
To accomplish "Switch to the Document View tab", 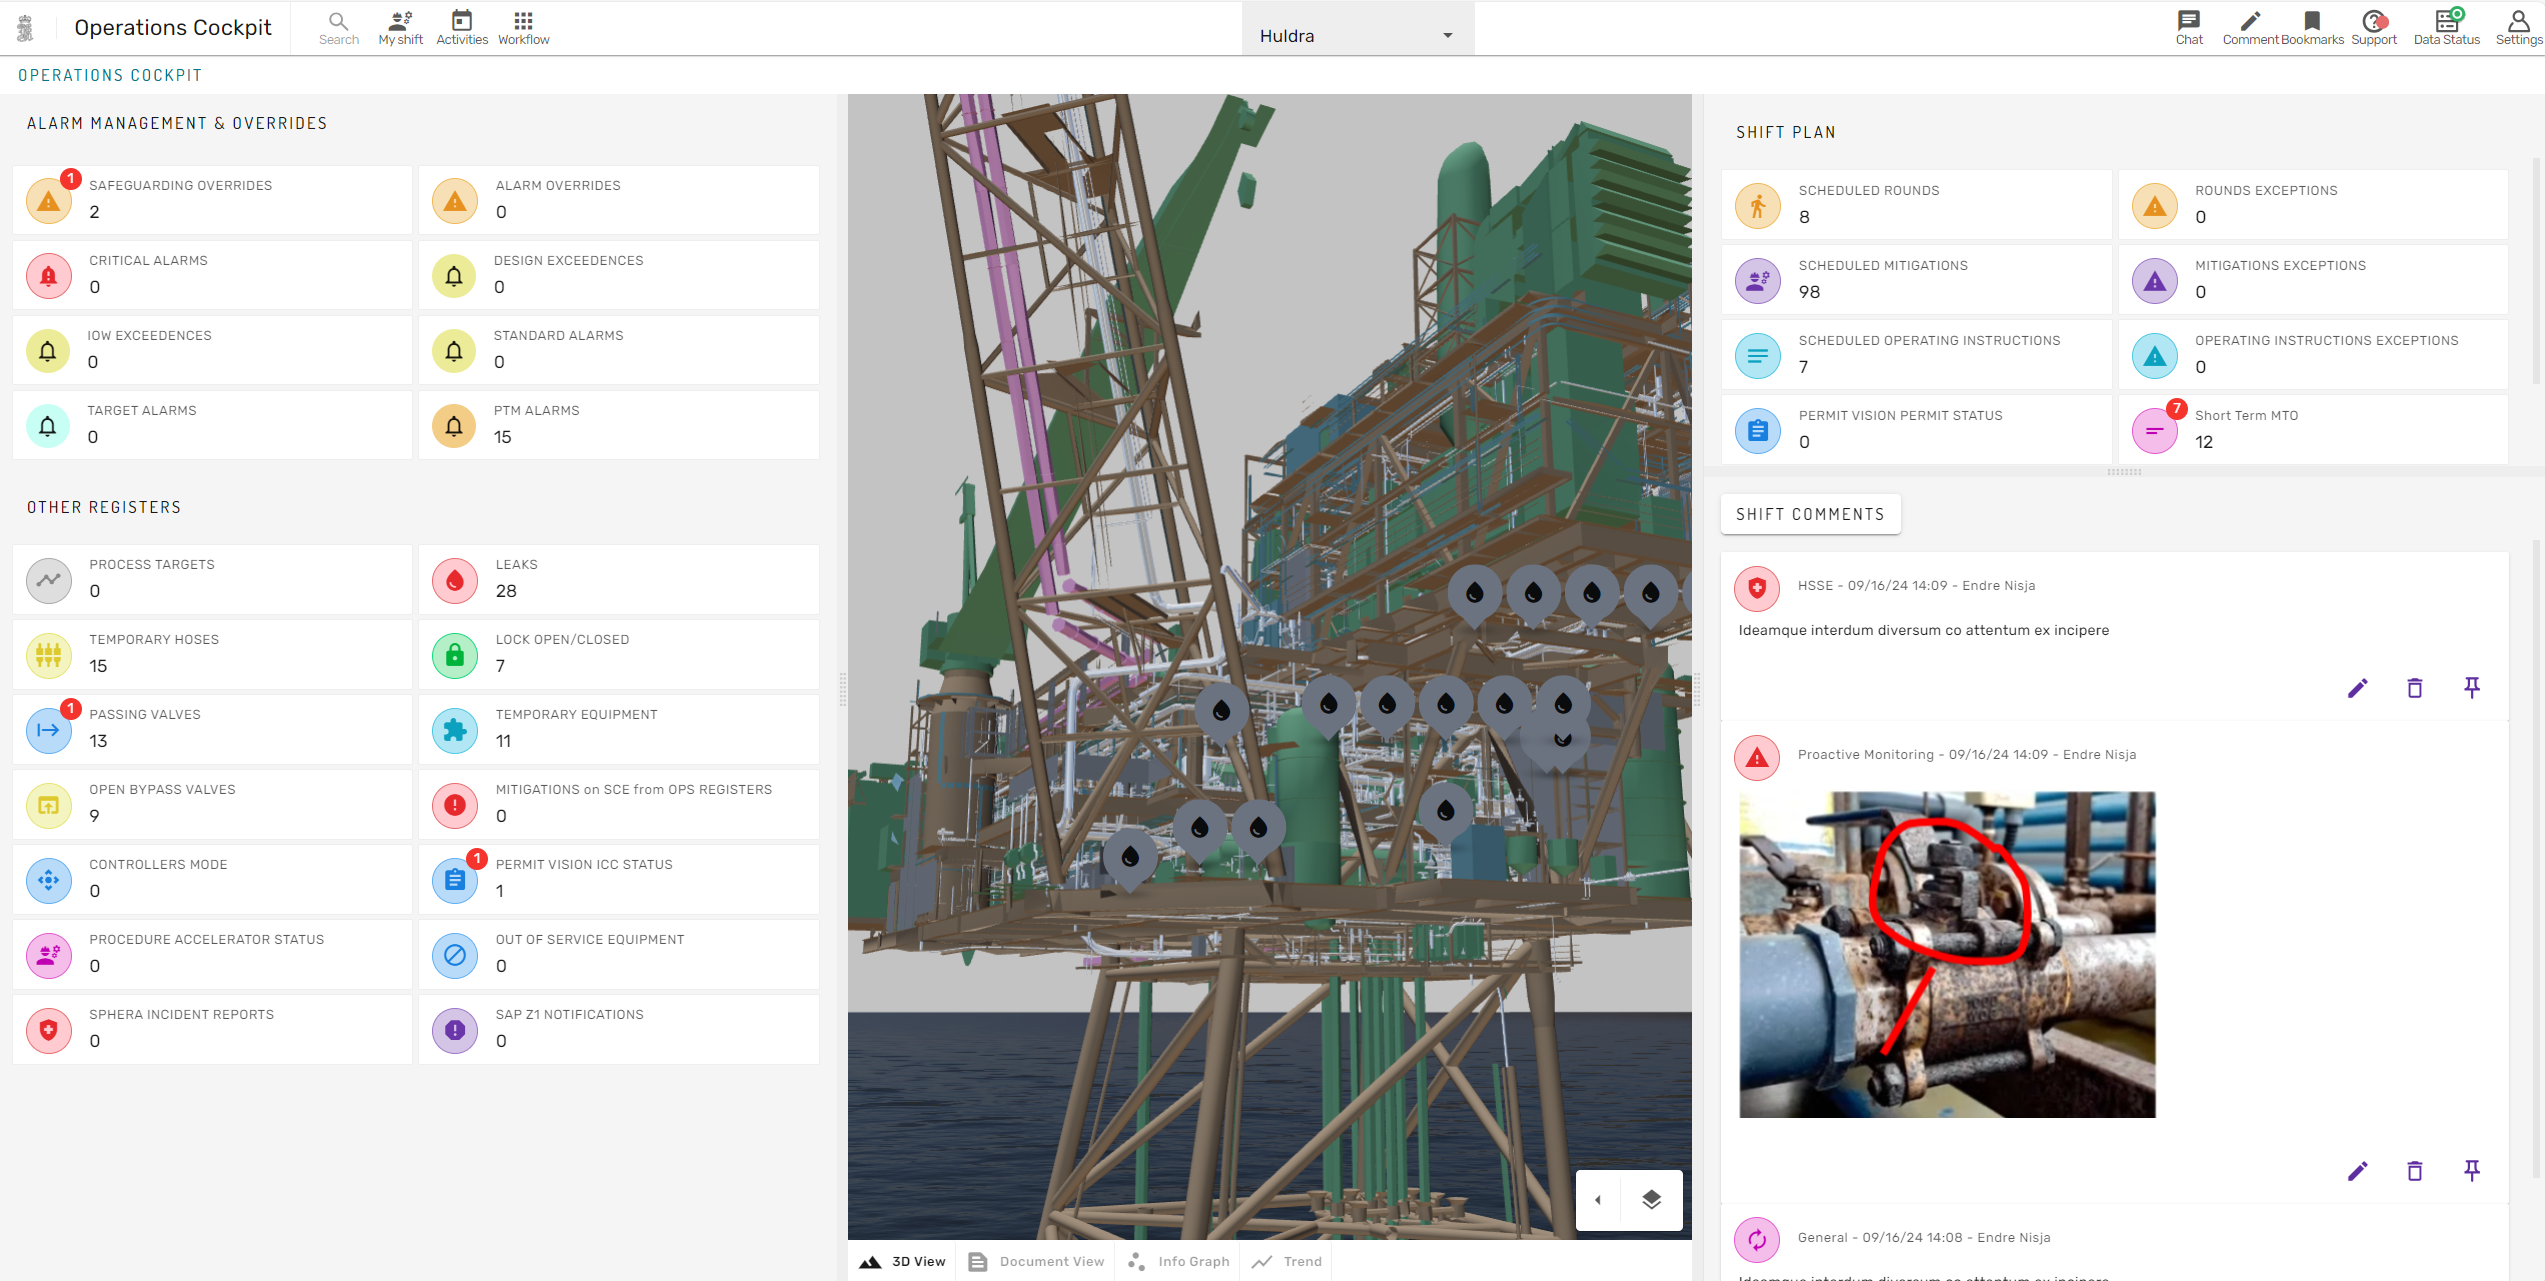I will pos(1035,1261).
